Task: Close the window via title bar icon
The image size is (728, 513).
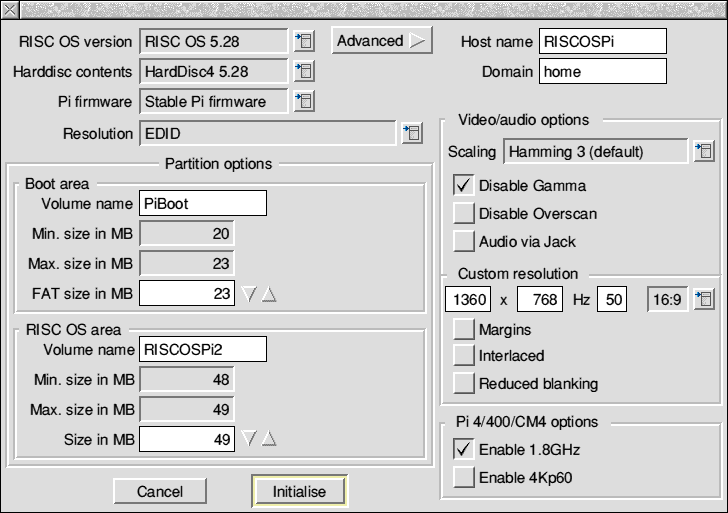Action: [x=9, y=9]
